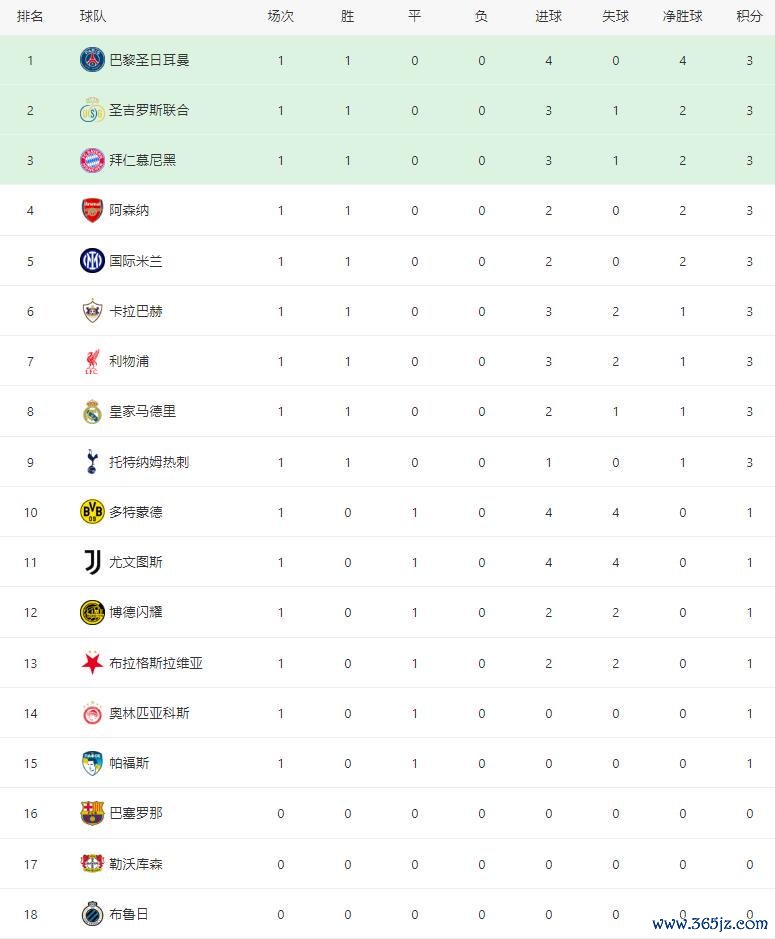Viewport: 775px width, 939px height.
Task: Click the Tottenham Hotspur crest icon
Action: click(x=92, y=462)
